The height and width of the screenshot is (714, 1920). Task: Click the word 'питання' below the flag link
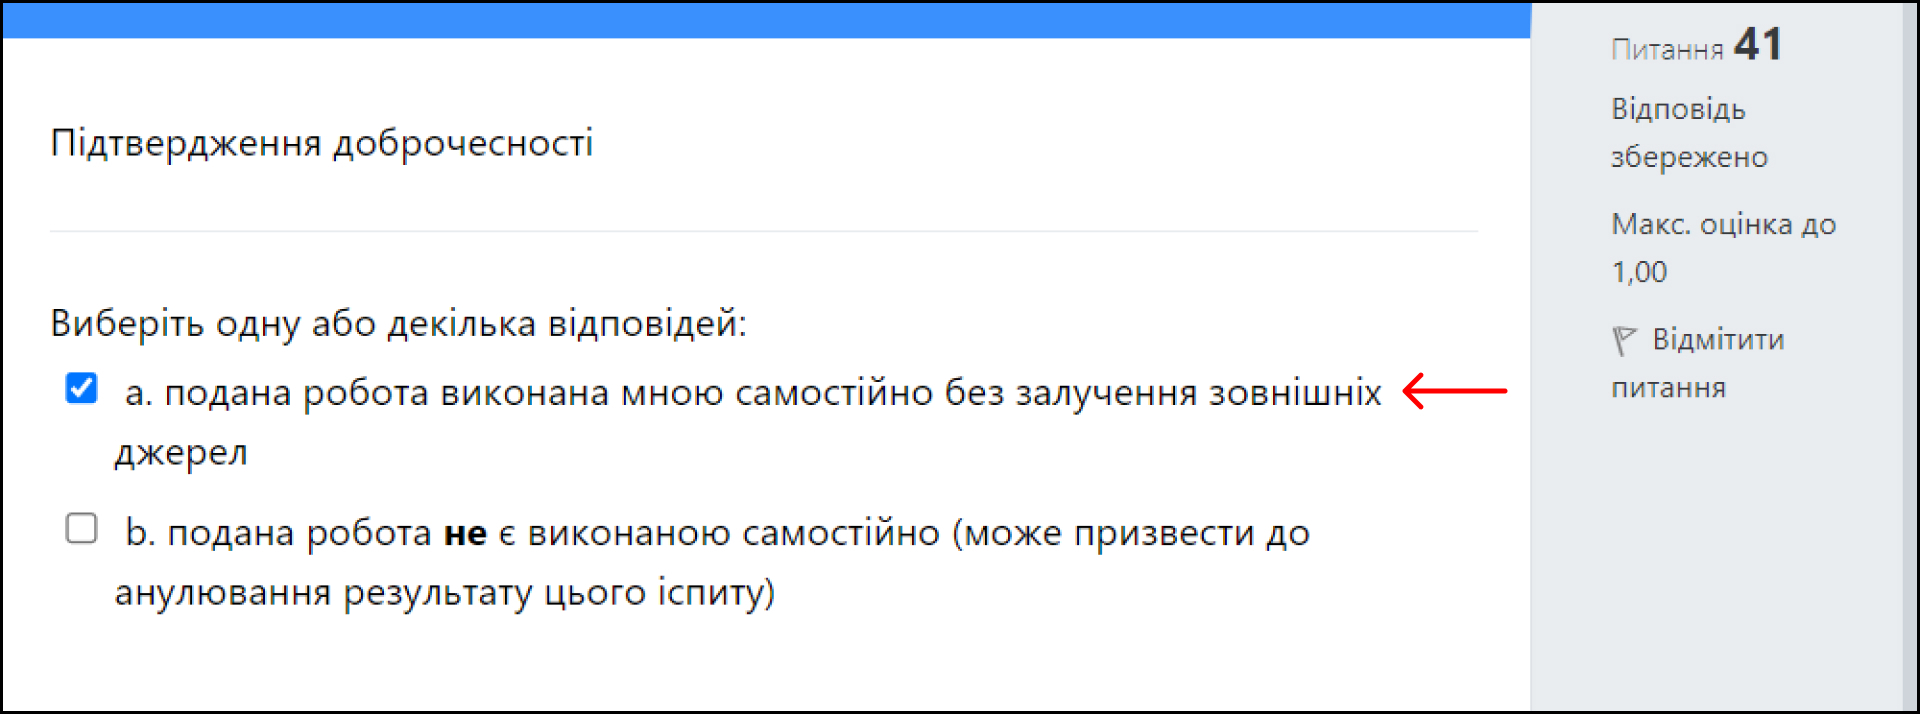1668,388
